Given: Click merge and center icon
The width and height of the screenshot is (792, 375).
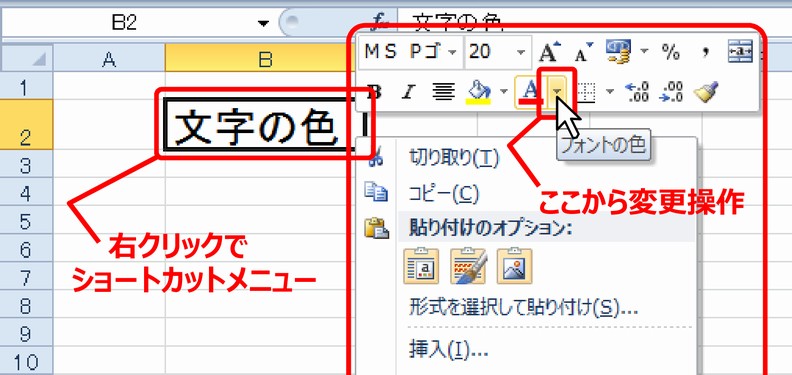Looking at the screenshot, I should pyautogui.click(x=740, y=52).
